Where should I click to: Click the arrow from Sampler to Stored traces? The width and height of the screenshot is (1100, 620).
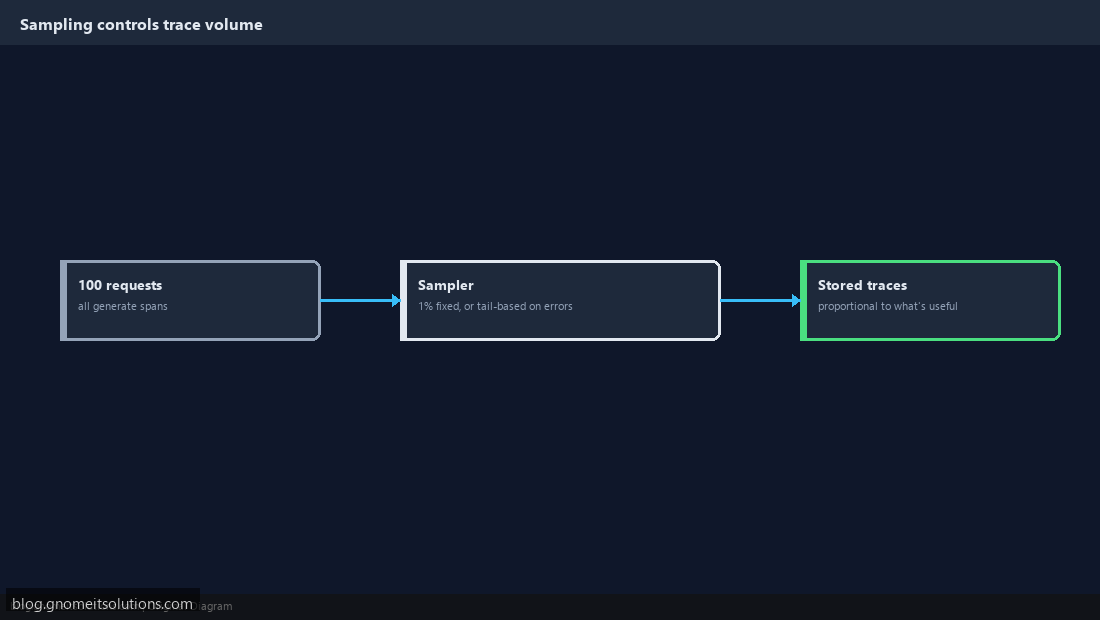coord(760,300)
